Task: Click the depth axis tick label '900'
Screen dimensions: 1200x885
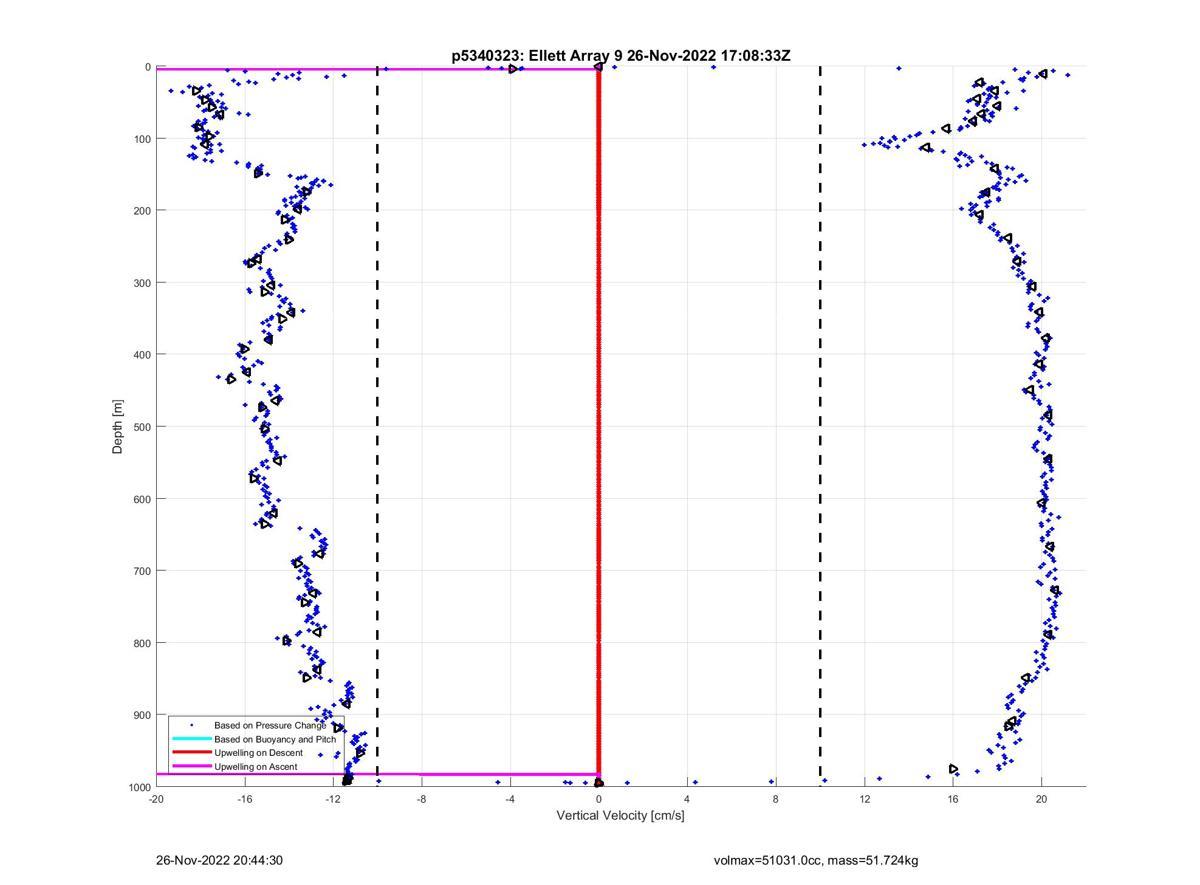Action: [x=142, y=715]
